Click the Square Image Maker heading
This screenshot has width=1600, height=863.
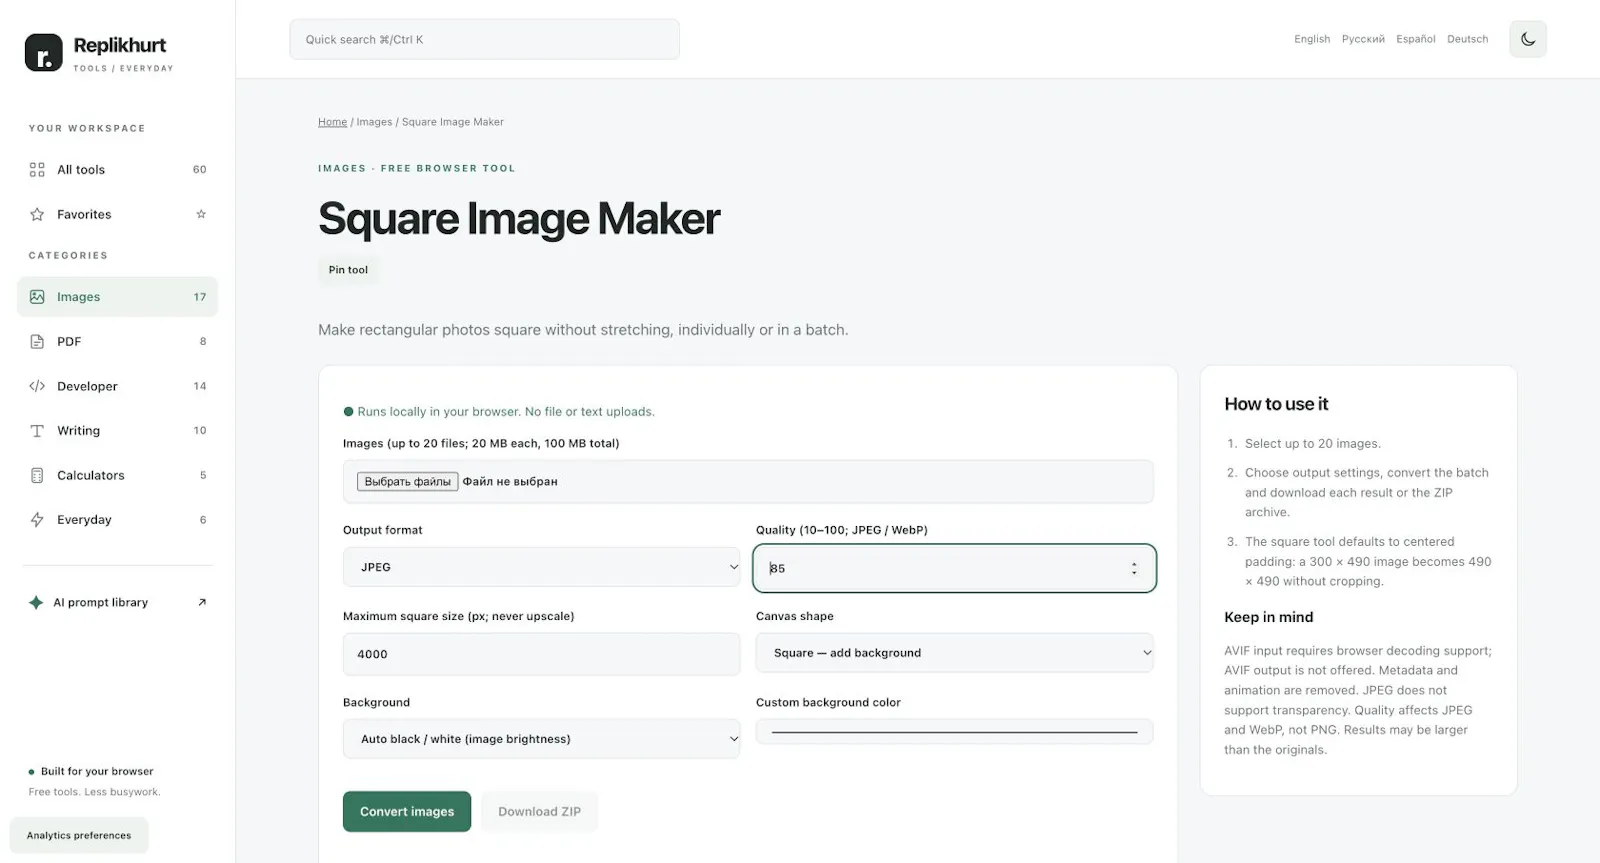519,219
